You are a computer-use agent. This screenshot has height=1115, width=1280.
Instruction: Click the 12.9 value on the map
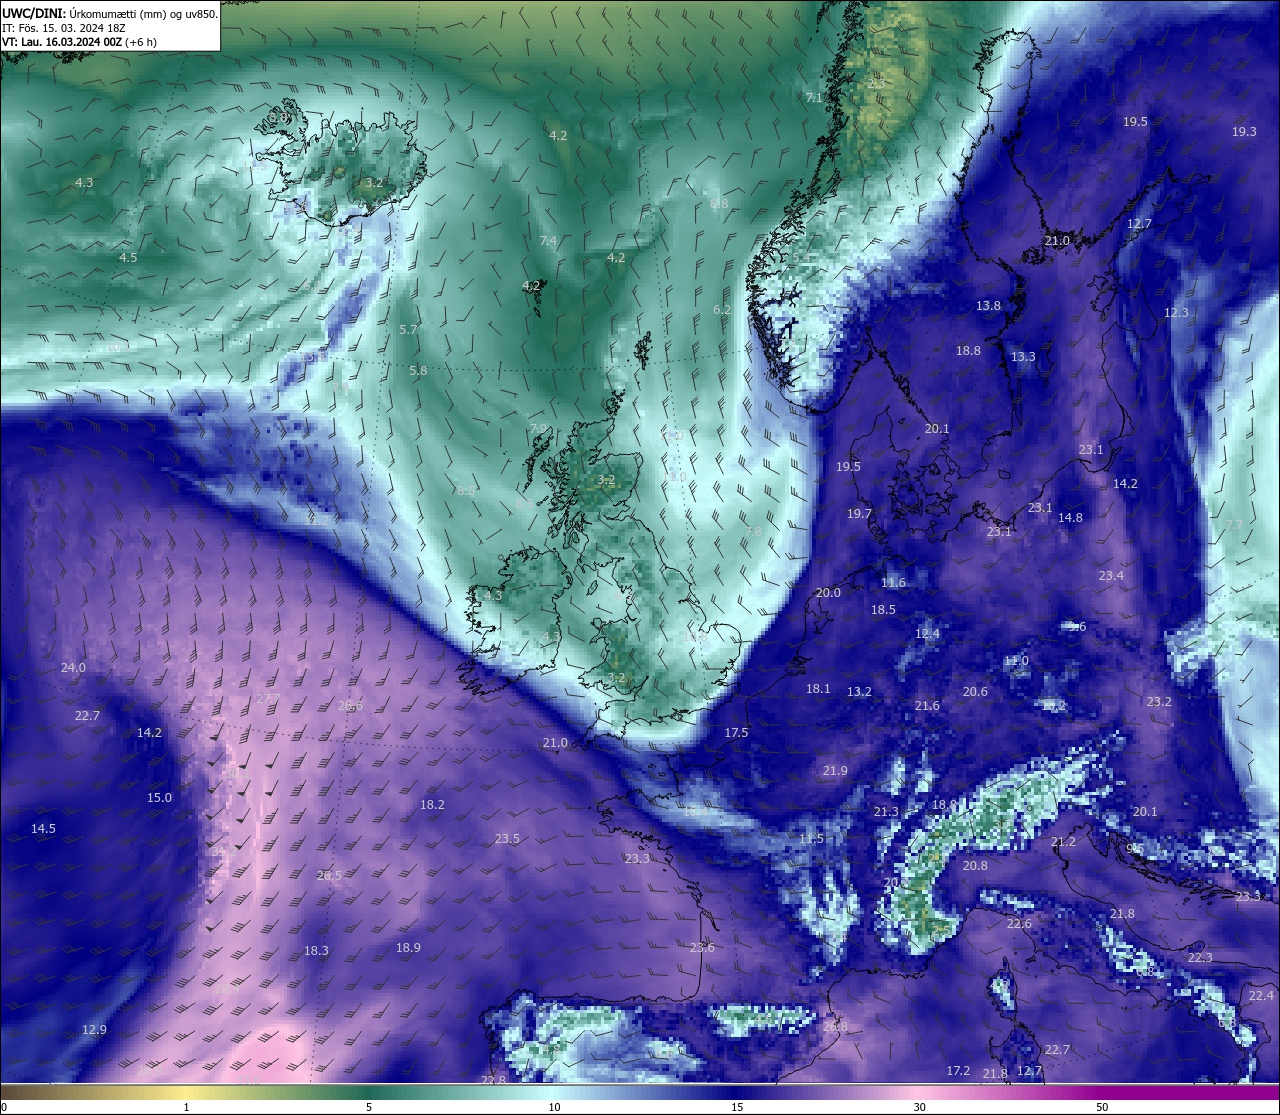(x=94, y=1030)
